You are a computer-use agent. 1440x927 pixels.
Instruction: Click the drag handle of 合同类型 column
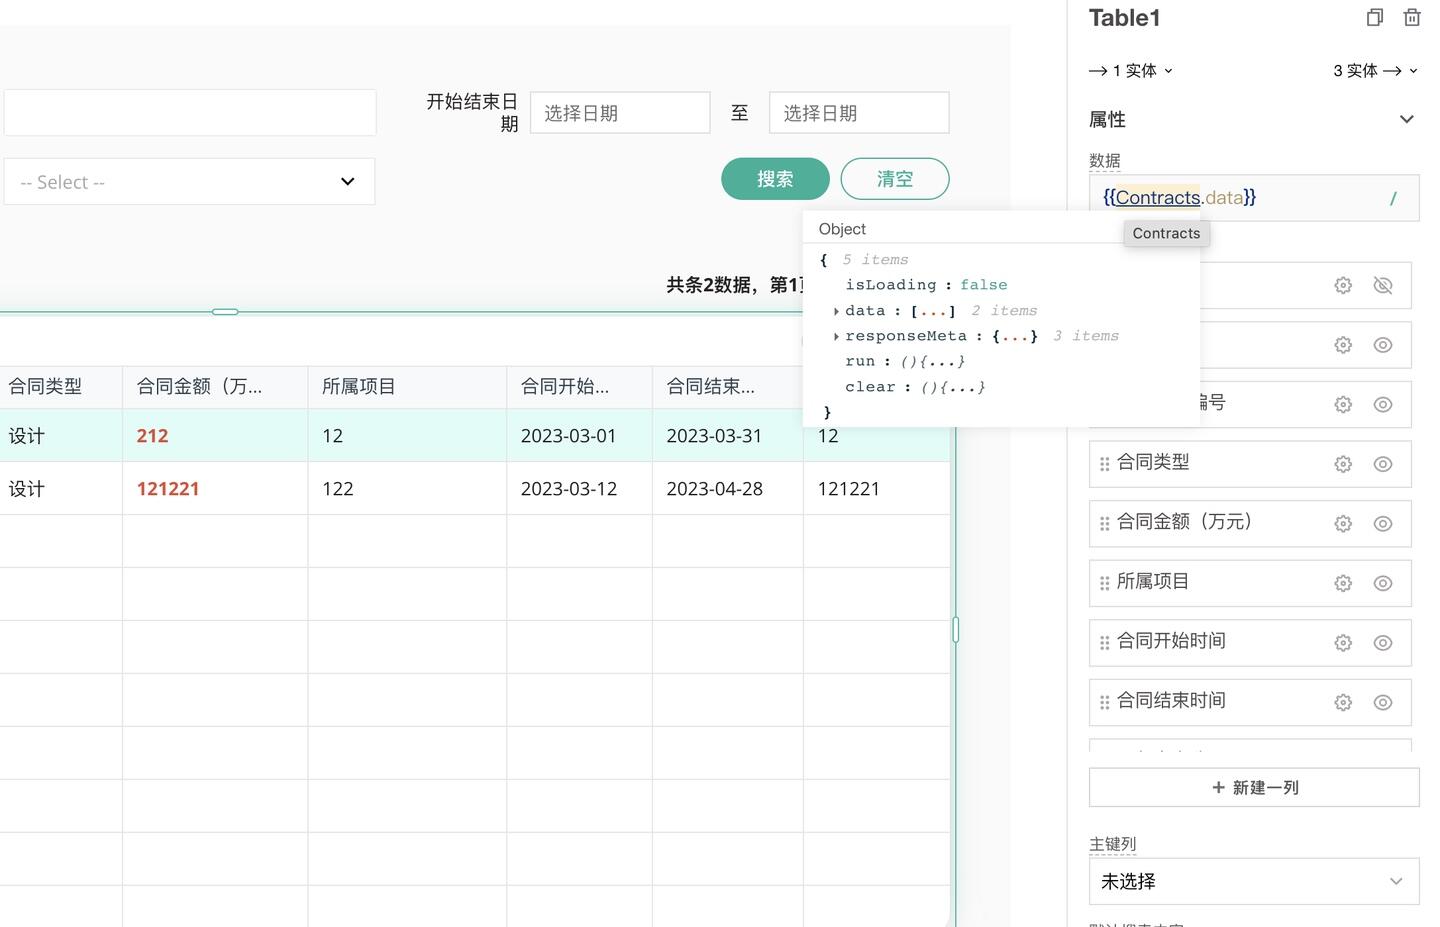[1105, 464]
